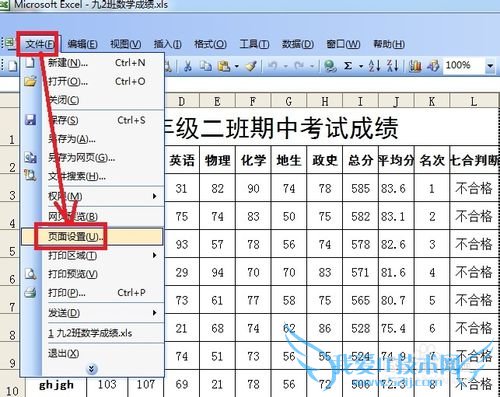The width and height of the screenshot is (500, 397).
Task: Expand full File menu with bottom chevron
Action: pyautogui.click(x=91, y=369)
